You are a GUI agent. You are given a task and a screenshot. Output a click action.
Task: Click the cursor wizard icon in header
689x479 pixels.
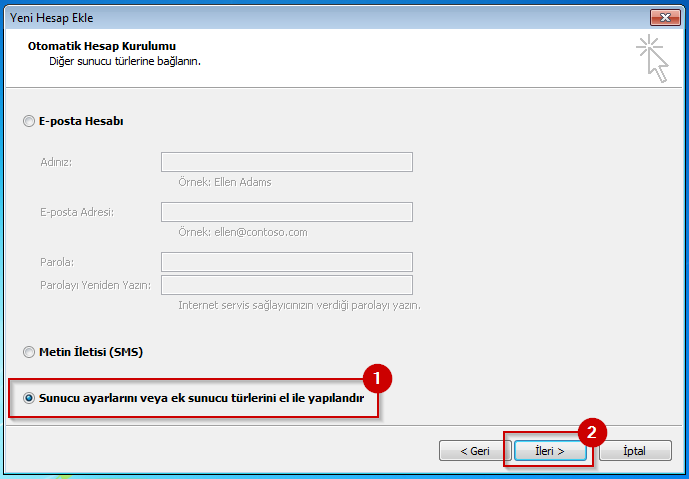tap(651, 57)
